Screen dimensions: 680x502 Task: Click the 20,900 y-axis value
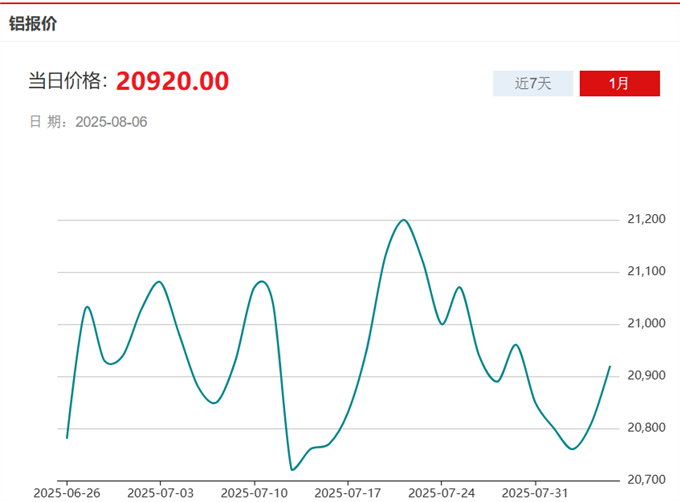(x=643, y=376)
